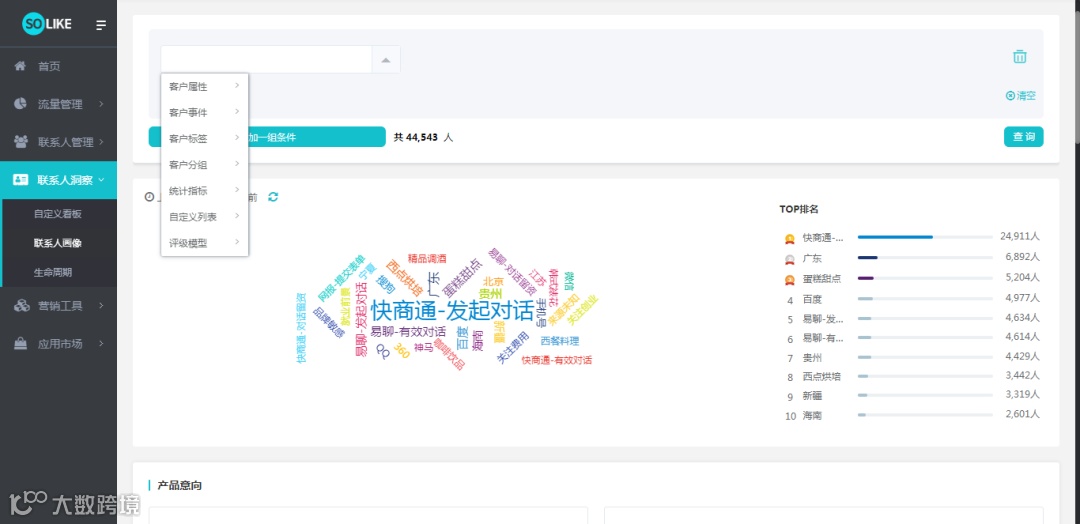The width and height of the screenshot is (1080, 524).
Task: Expand 统计指标 in the dropdown list
Action: (x=205, y=191)
